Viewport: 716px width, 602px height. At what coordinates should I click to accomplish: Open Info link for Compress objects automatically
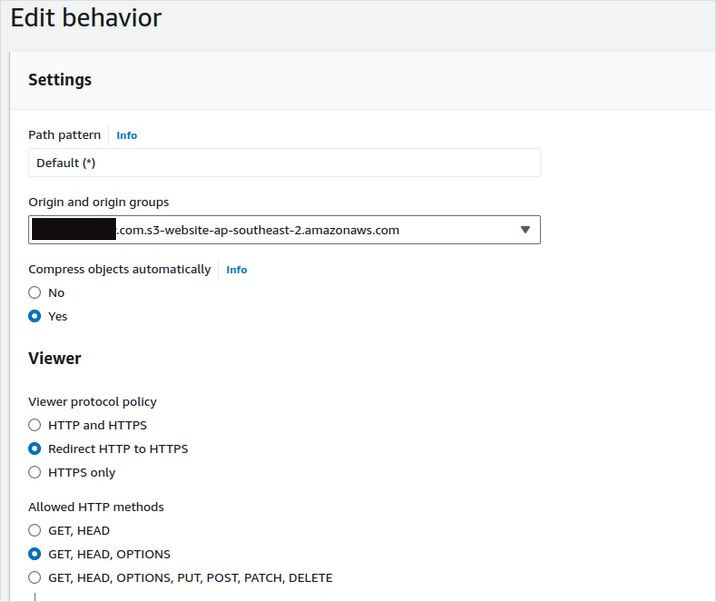coord(236,270)
